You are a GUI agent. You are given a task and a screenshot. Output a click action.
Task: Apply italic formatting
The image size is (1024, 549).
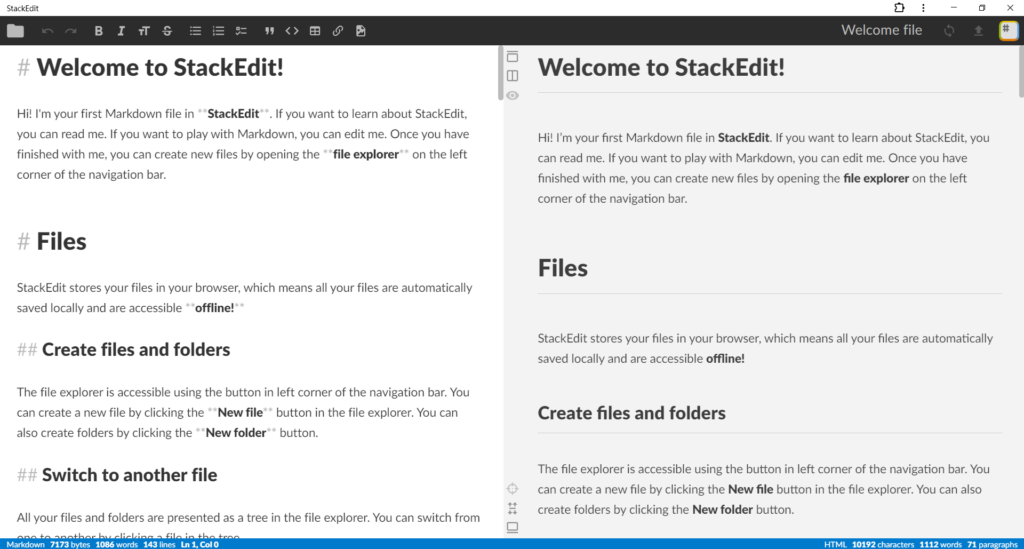pos(121,31)
